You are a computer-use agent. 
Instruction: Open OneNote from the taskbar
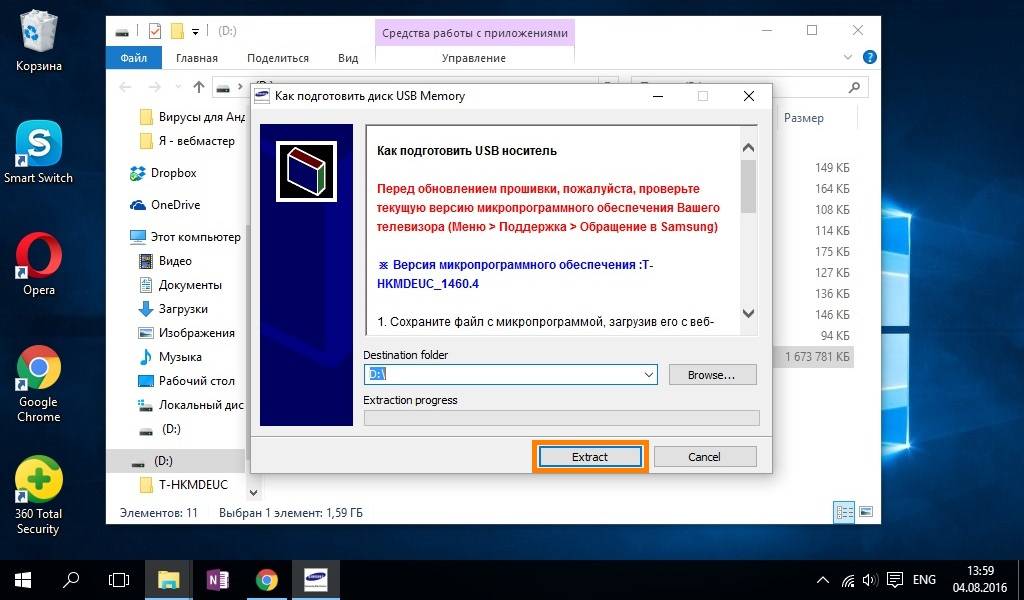coord(217,579)
